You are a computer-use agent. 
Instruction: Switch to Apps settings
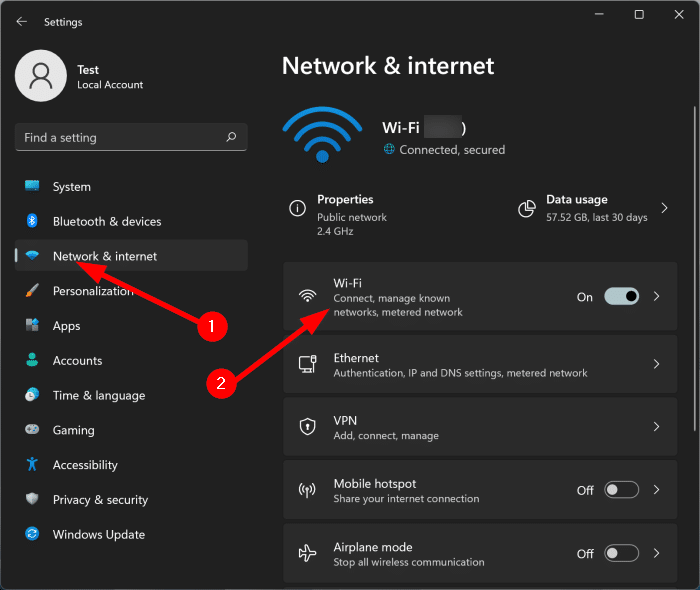(131, 325)
